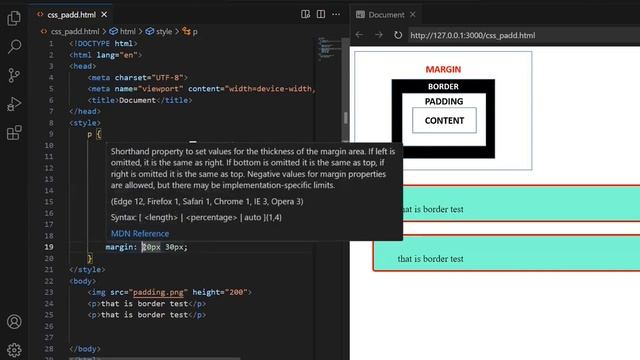
Task: Click the Document title text on line 6
Action: click(138, 100)
